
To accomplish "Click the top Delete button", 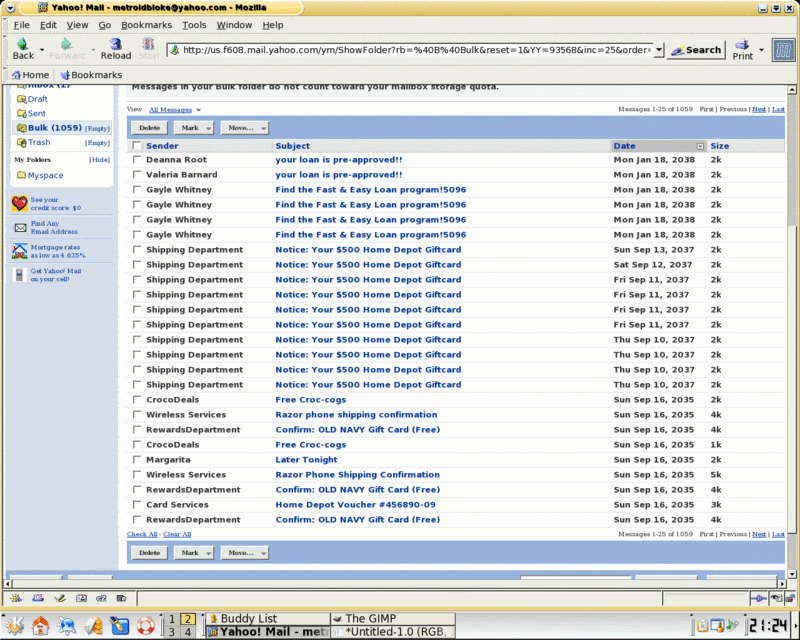I will [x=149, y=128].
